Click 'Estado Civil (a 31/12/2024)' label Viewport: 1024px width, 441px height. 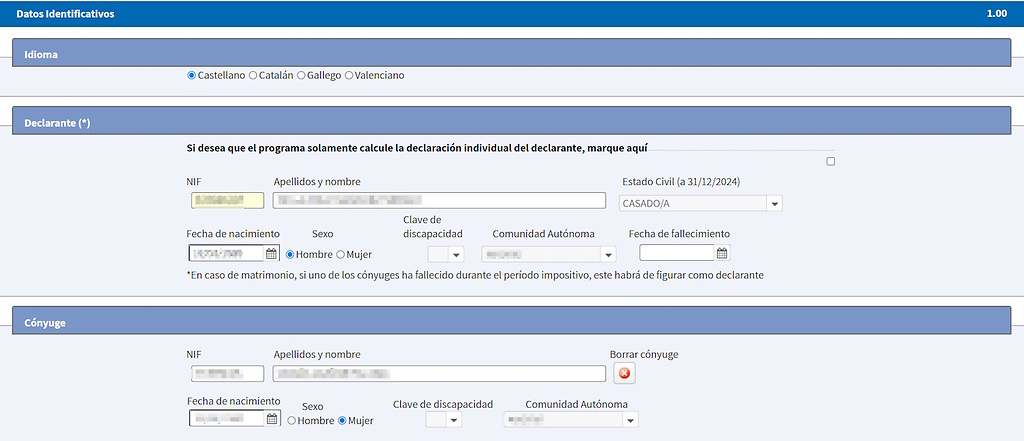680,182
